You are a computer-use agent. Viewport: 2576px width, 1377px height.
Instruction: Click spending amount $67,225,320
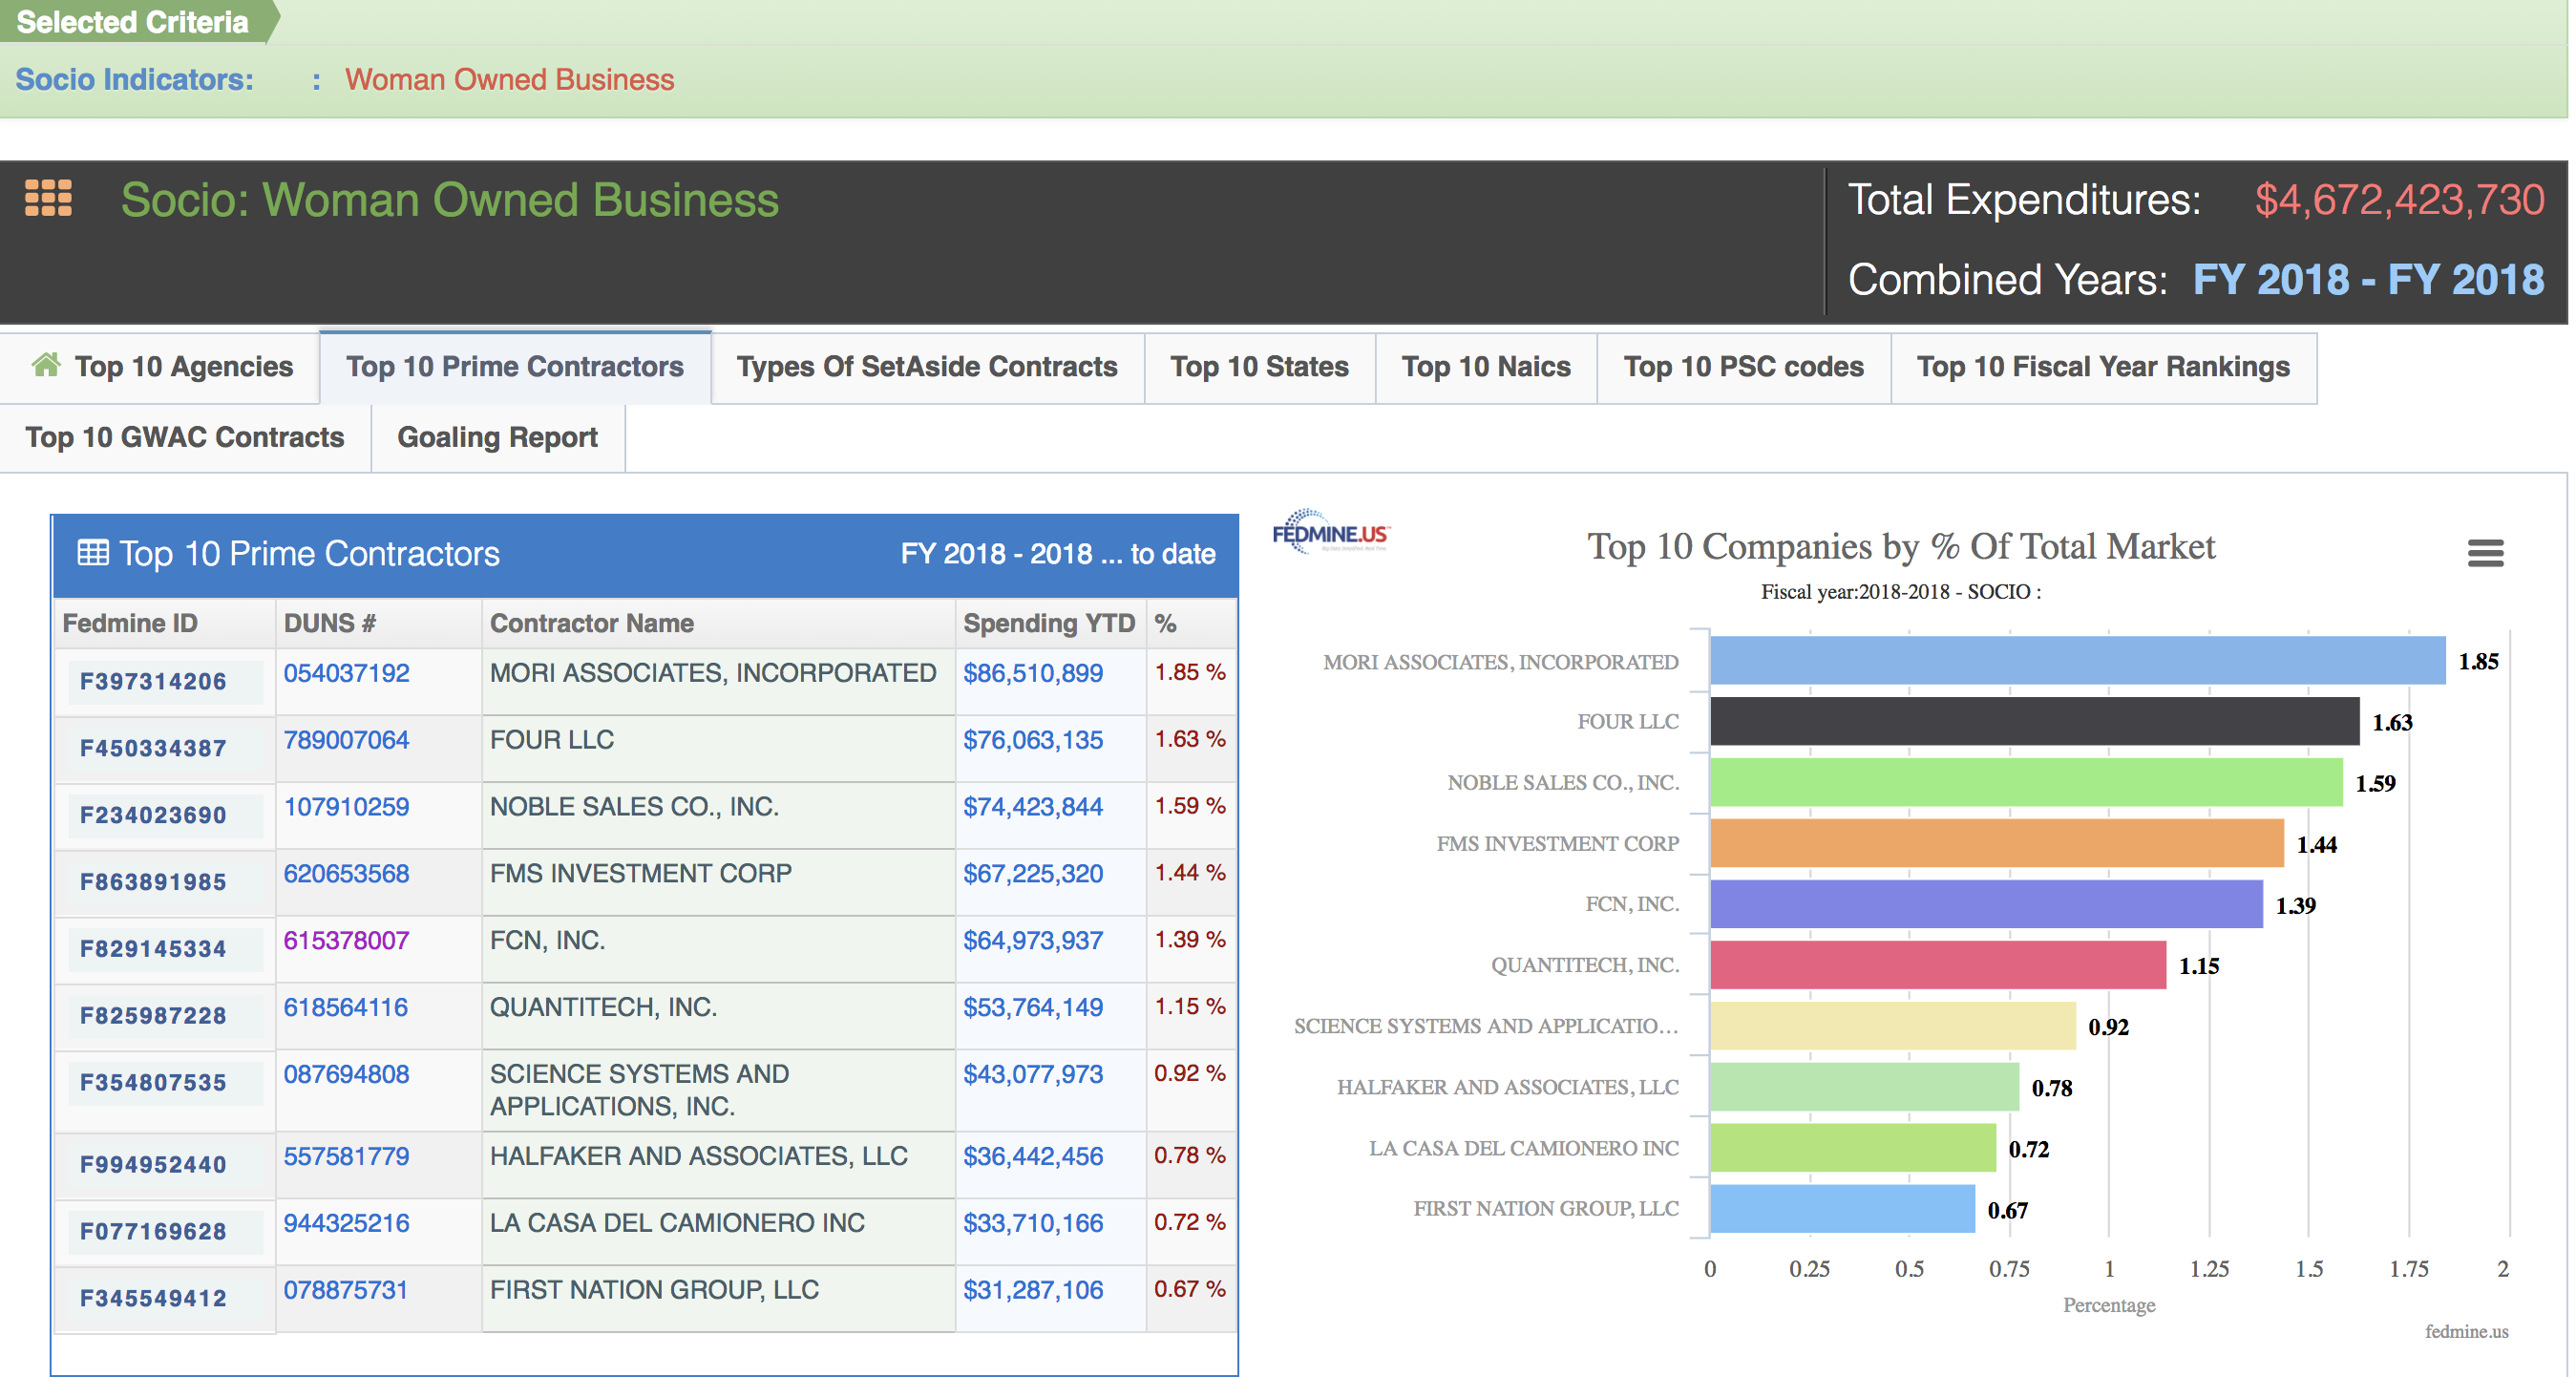[x=1033, y=874]
